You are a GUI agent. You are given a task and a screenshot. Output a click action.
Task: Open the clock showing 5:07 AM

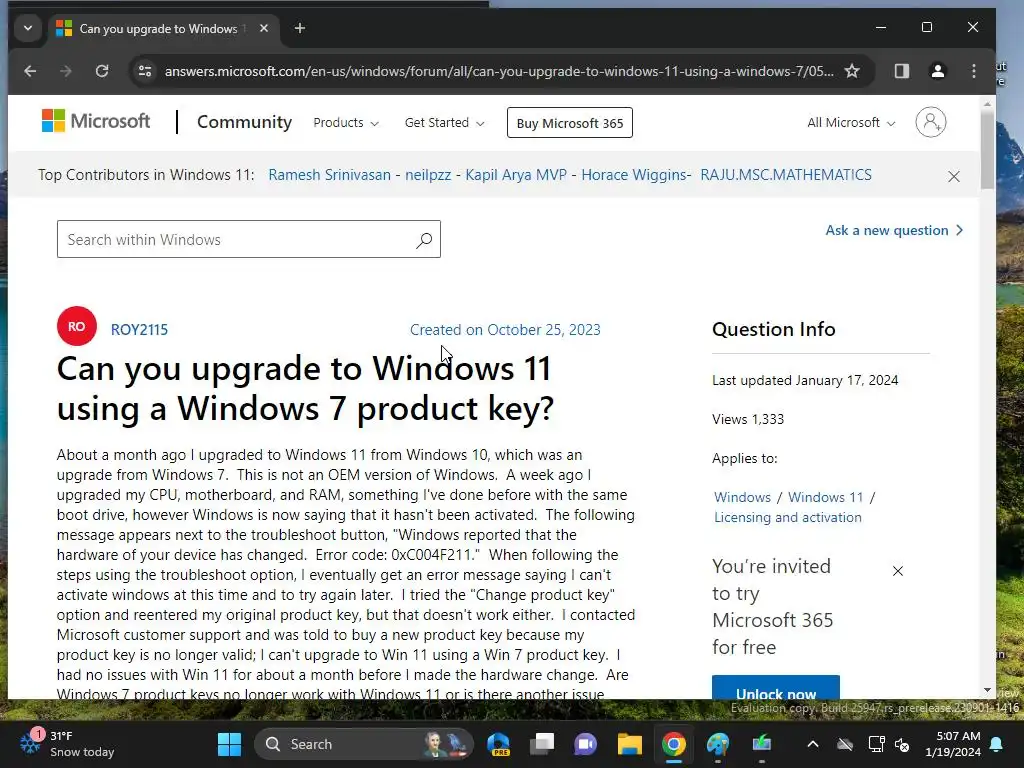[953, 744]
